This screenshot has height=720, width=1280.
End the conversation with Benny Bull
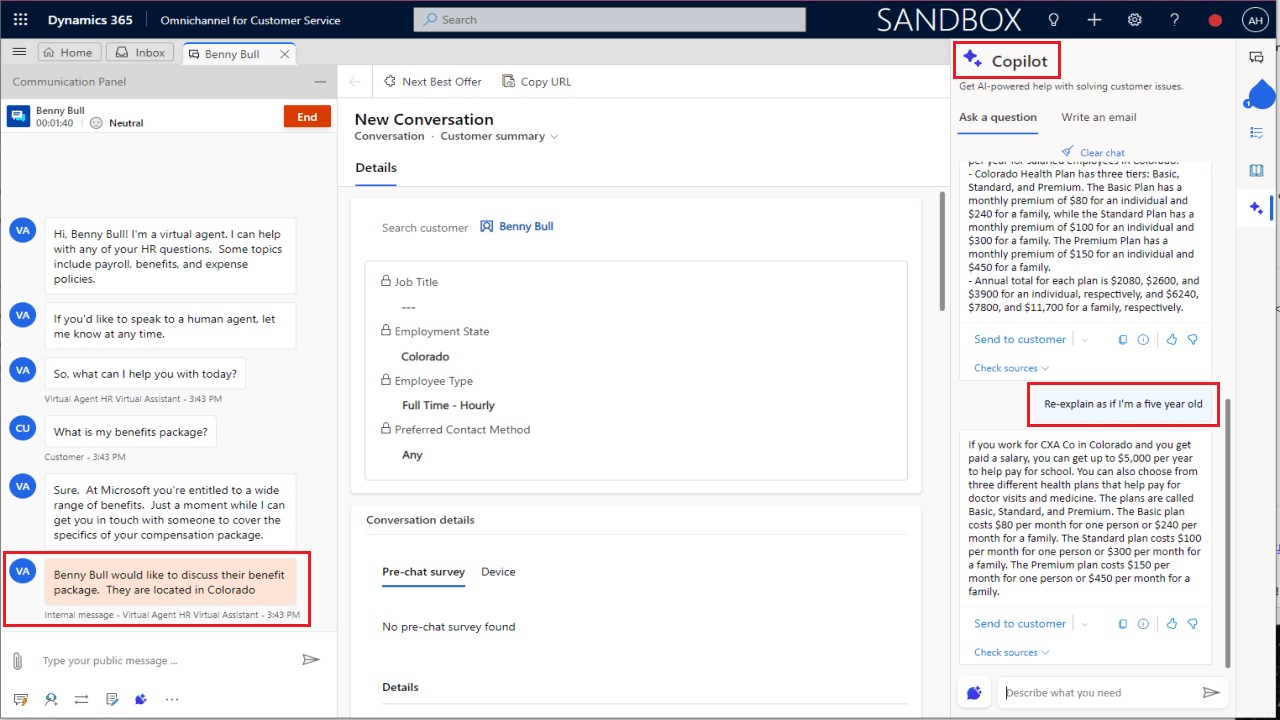[307, 117]
